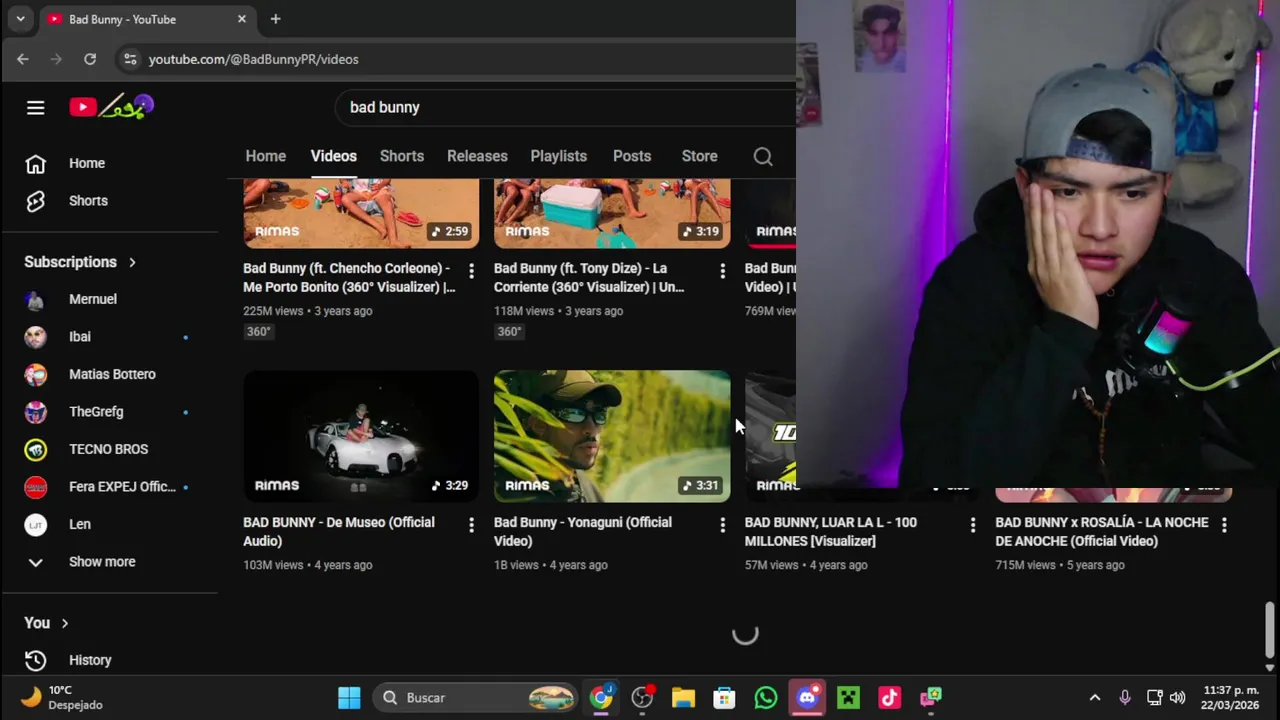Click the site info icon in the address bar
The width and height of the screenshot is (1280, 720).
[x=130, y=59]
